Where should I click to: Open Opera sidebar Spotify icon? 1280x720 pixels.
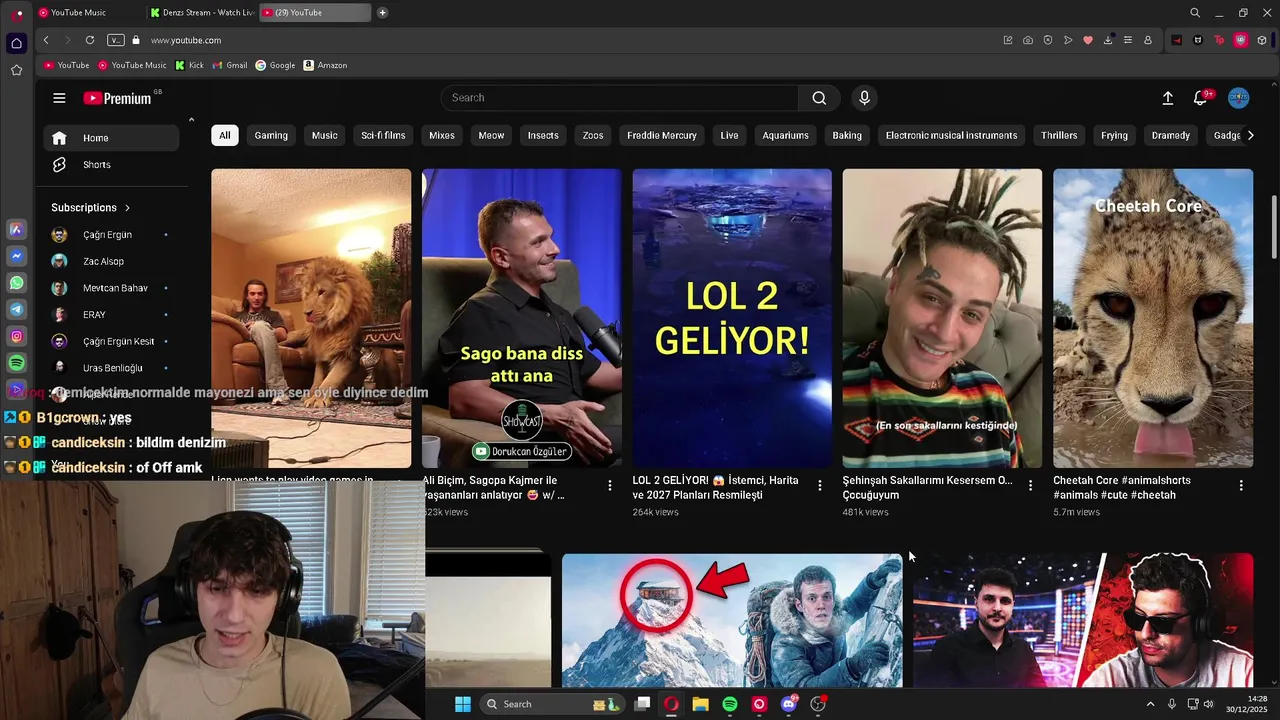[17, 363]
